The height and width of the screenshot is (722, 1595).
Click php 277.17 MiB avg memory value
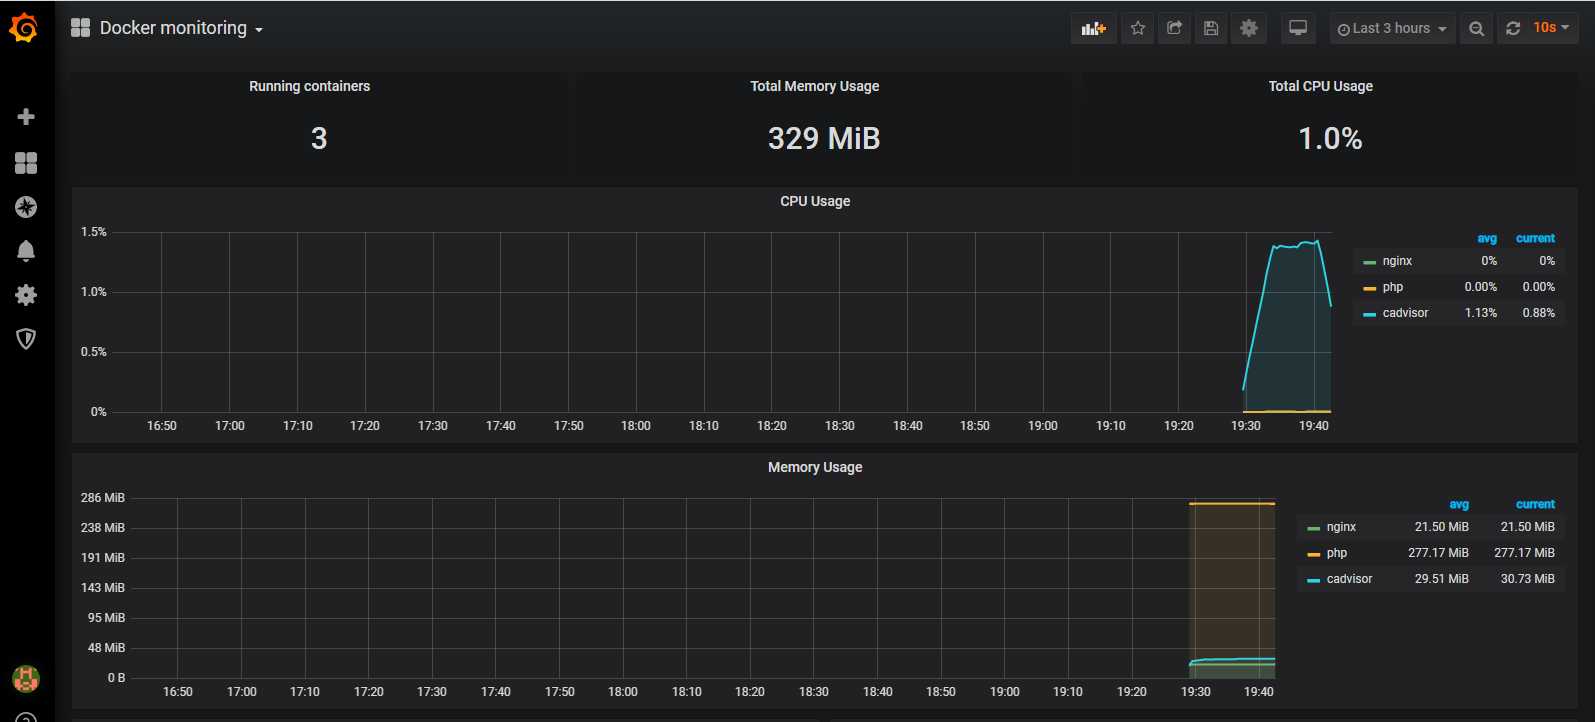pyautogui.click(x=1438, y=553)
